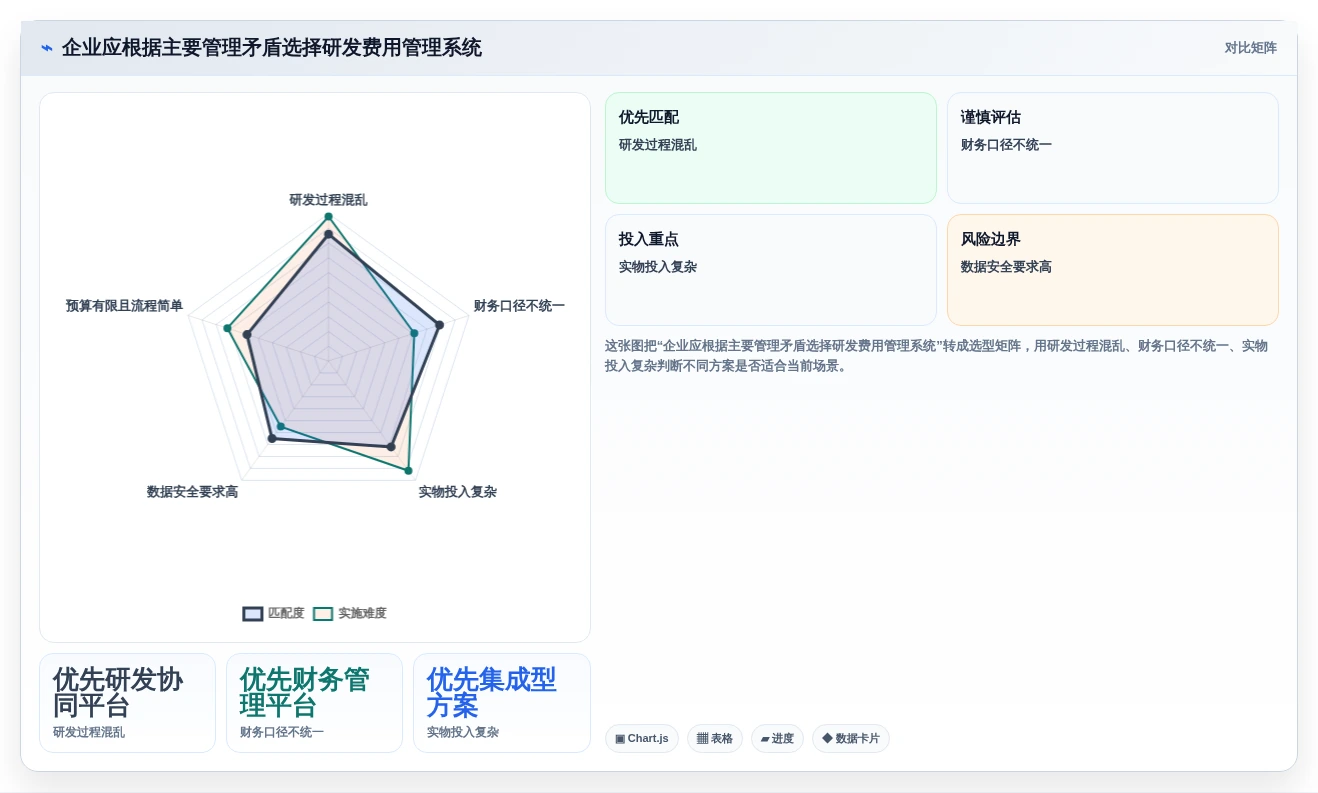This screenshot has height=793, width=1318.
Task: Click the 研发过程混乱 radar axis label
Action: click(x=328, y=200)
